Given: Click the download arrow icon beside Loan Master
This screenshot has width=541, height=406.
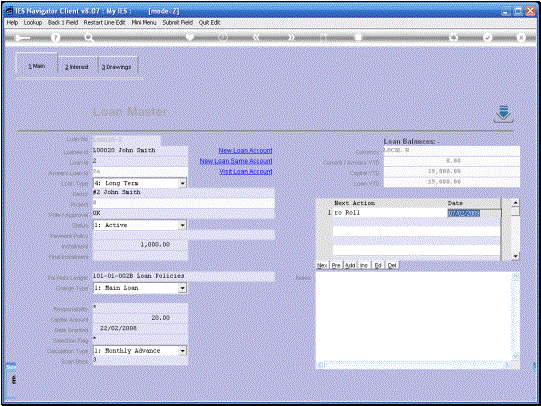Looking at the screenshot, I should (x=503, y=114).
